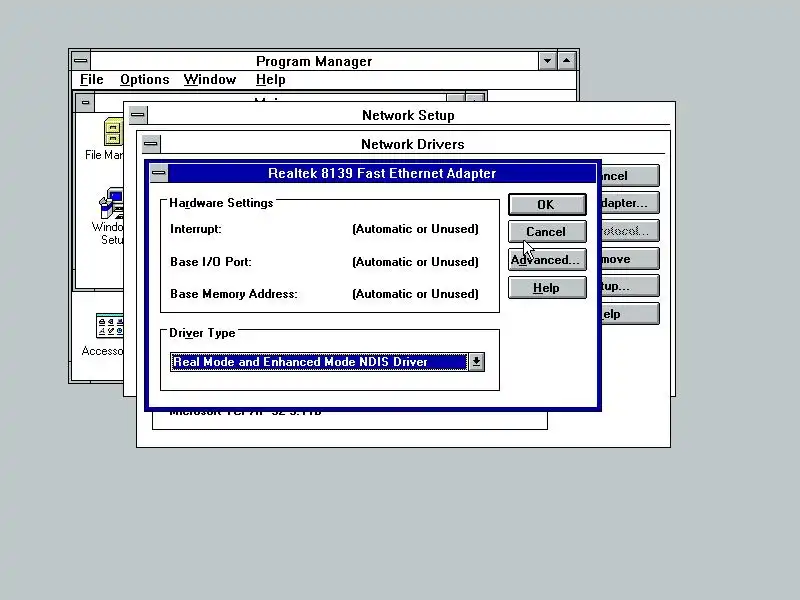Viewport: 800px width, 600px height.
Task: Minimize the Program Manager window
Action: pyautogui.click(x=547, y=61)
